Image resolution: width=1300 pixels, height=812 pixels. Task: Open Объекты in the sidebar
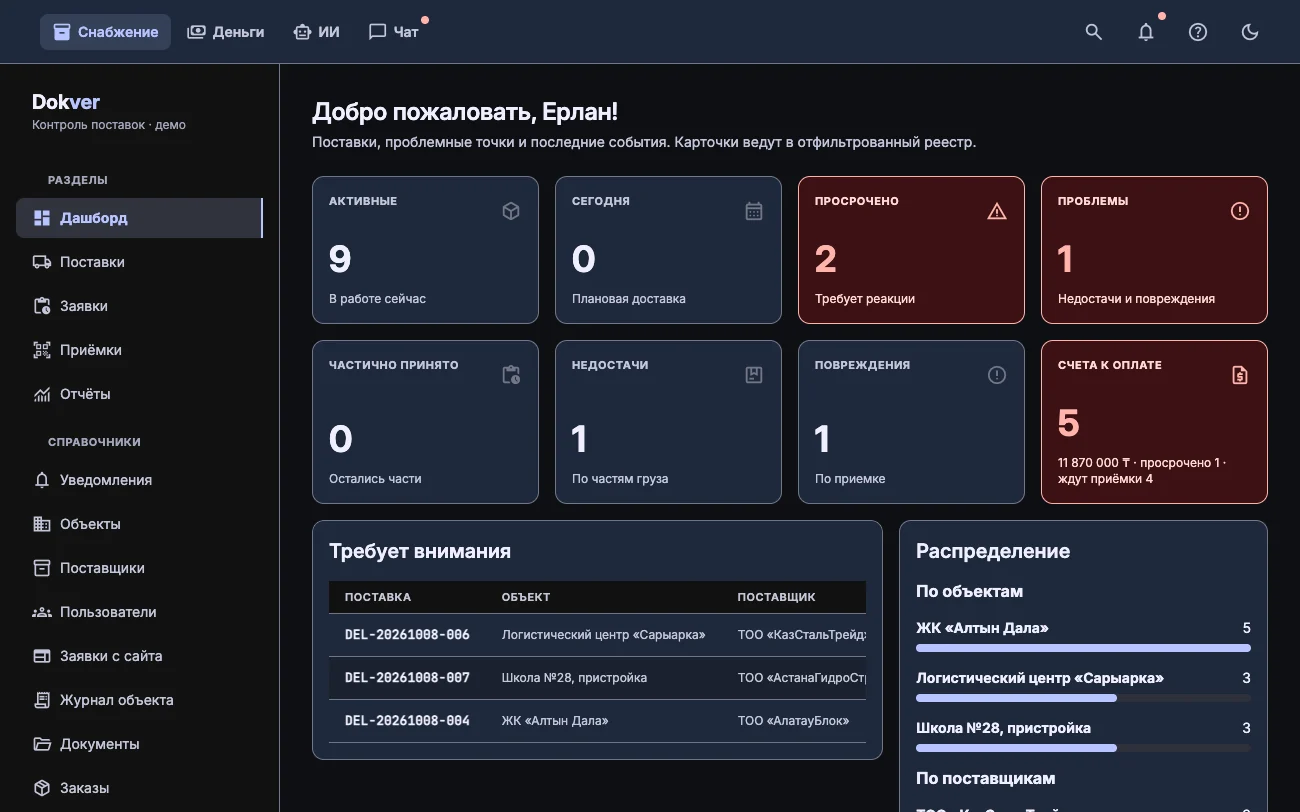[x=139, y=524]
